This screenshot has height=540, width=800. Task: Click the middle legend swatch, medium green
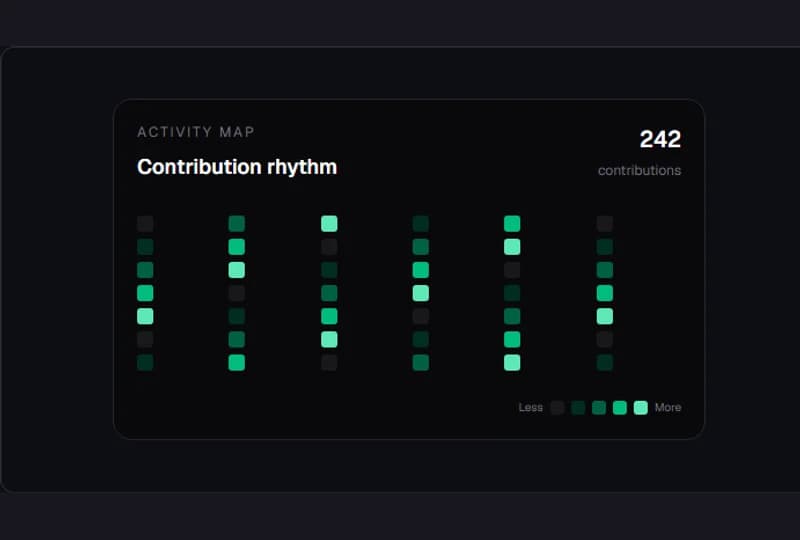click(599, 407)
